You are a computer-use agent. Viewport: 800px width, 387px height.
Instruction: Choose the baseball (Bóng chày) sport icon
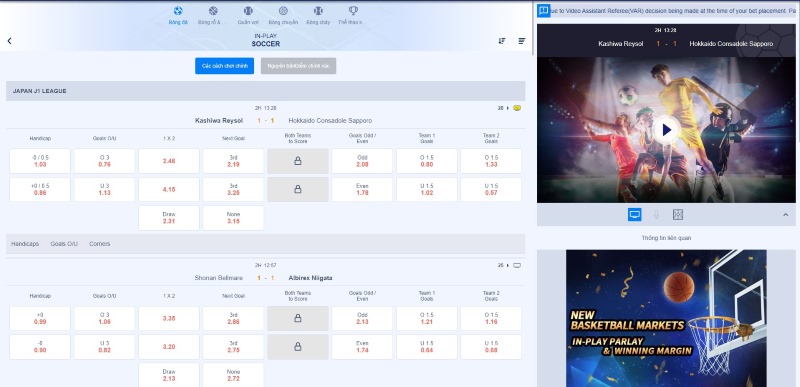(x=318, y=11)
